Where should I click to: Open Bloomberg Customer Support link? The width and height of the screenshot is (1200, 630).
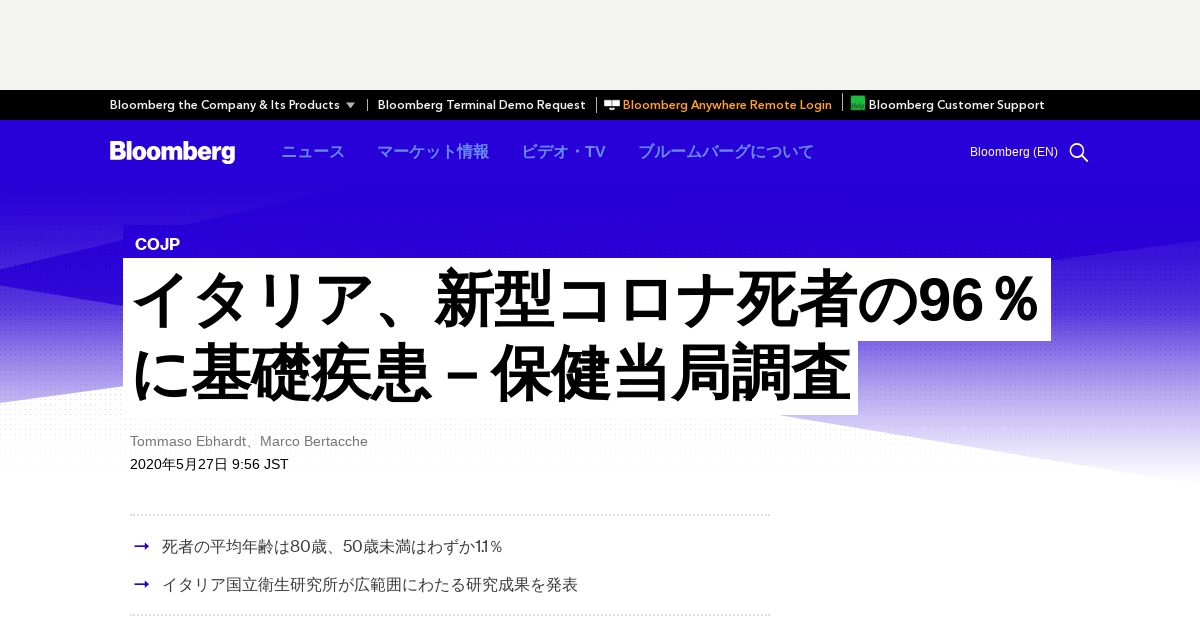(956, 105)
